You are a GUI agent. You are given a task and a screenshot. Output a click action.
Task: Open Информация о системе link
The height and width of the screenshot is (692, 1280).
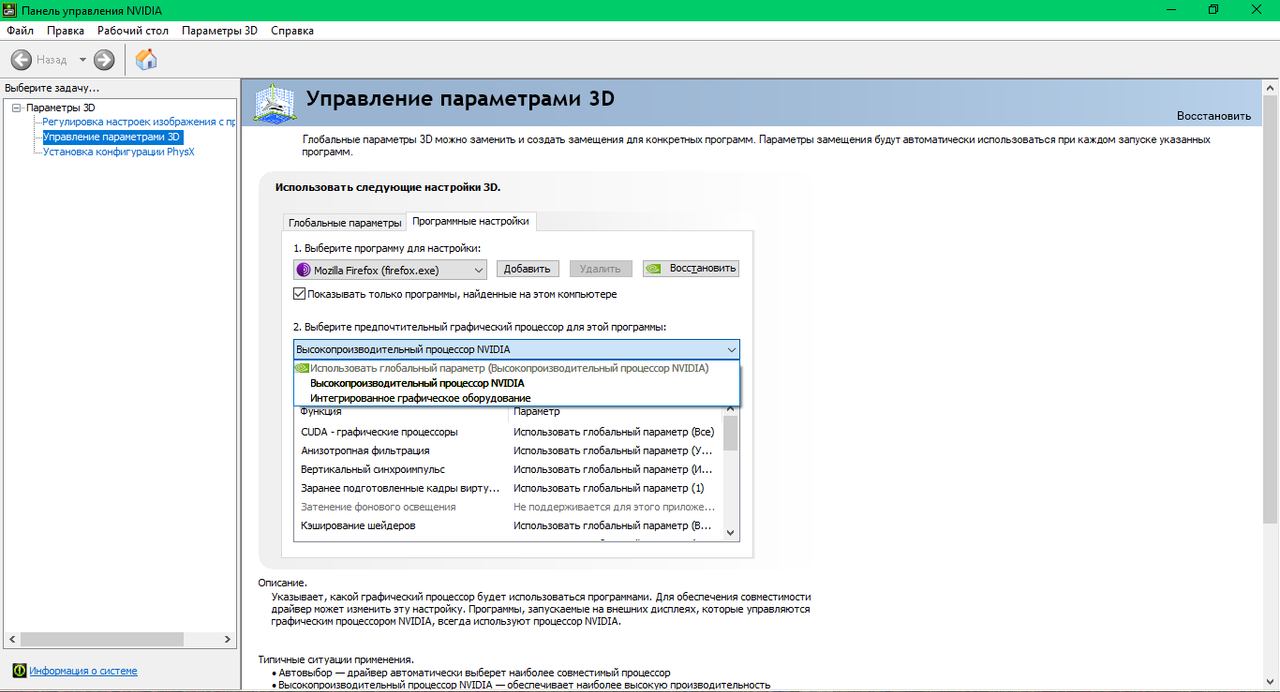[x=83, y=671]
